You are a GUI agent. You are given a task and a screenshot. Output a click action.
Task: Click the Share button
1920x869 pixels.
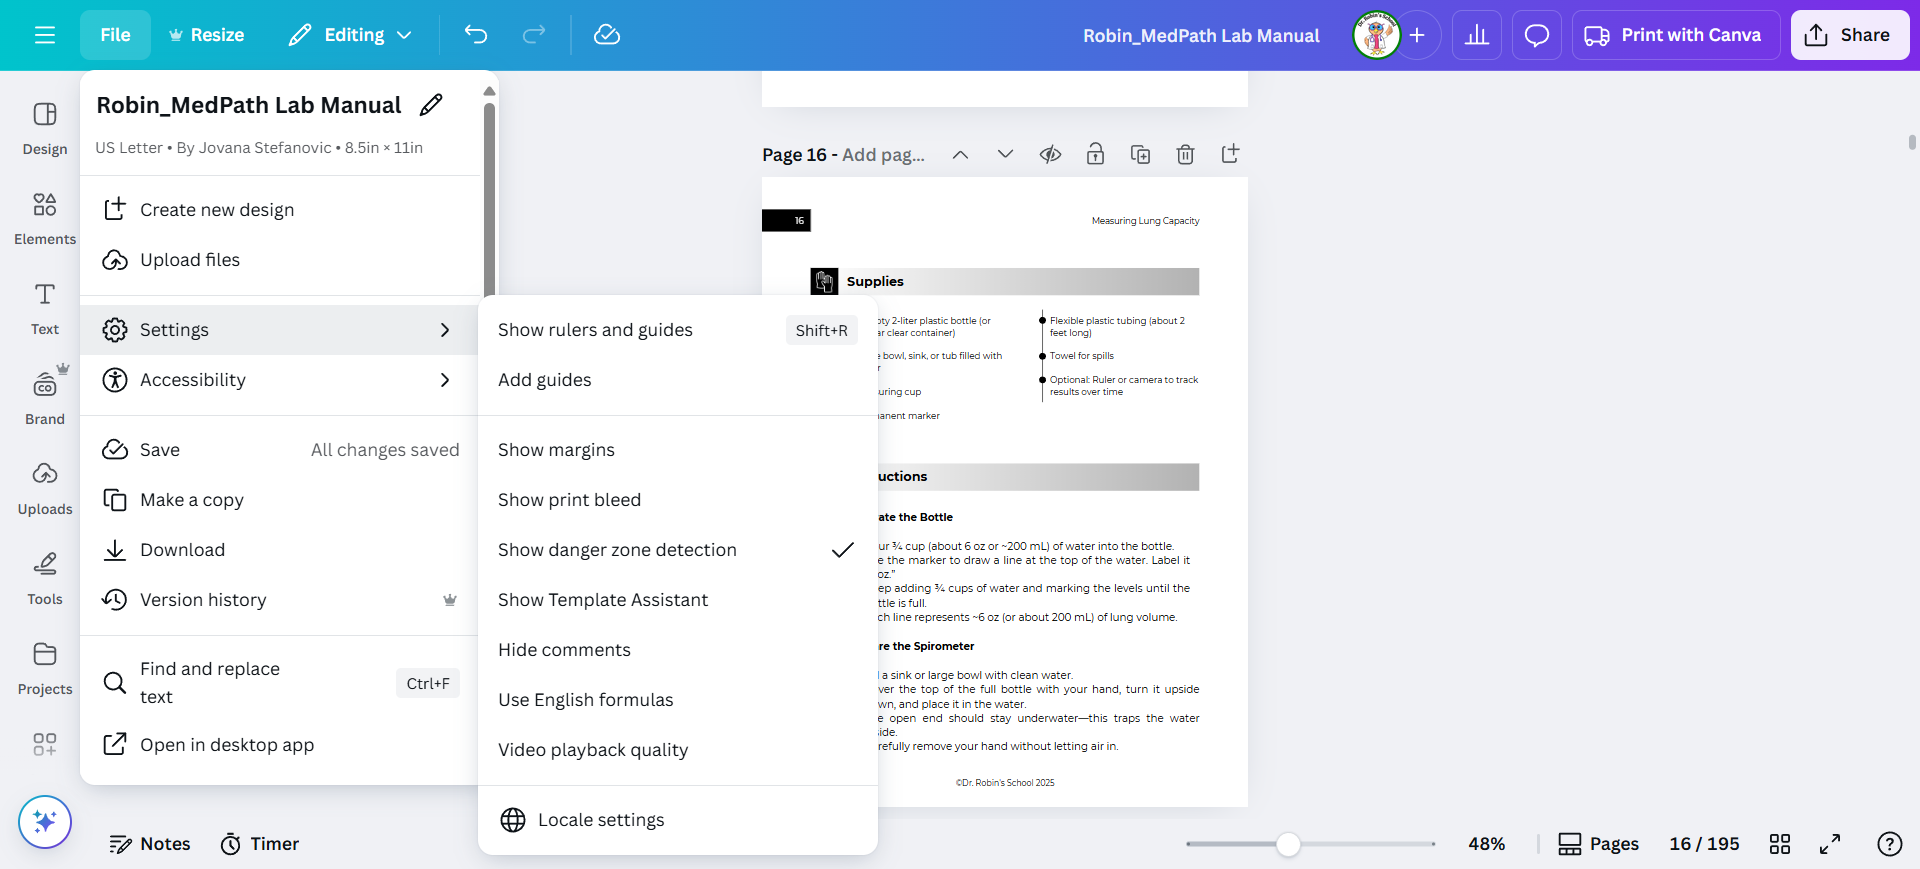(x=1849, y=35)
